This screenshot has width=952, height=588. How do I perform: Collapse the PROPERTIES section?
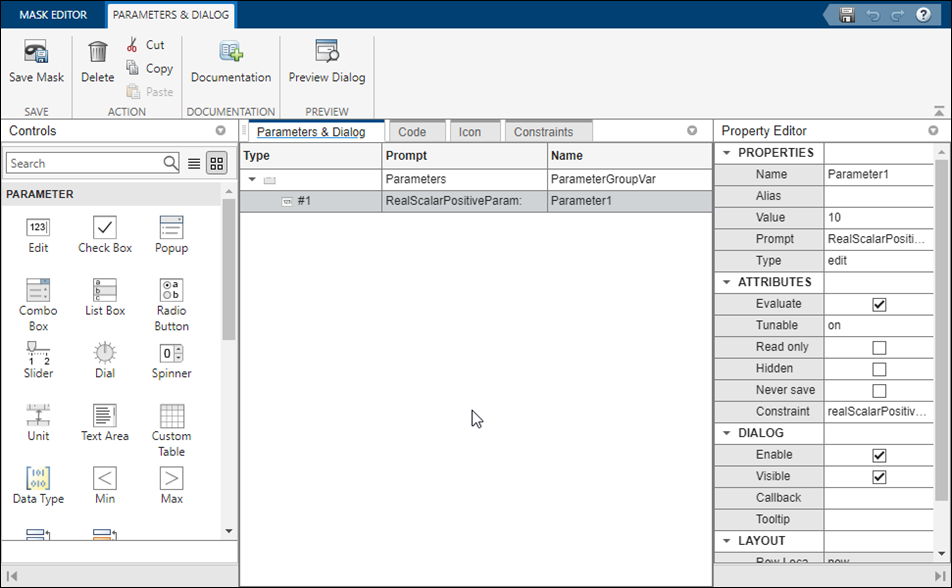[x=723, y=152]
